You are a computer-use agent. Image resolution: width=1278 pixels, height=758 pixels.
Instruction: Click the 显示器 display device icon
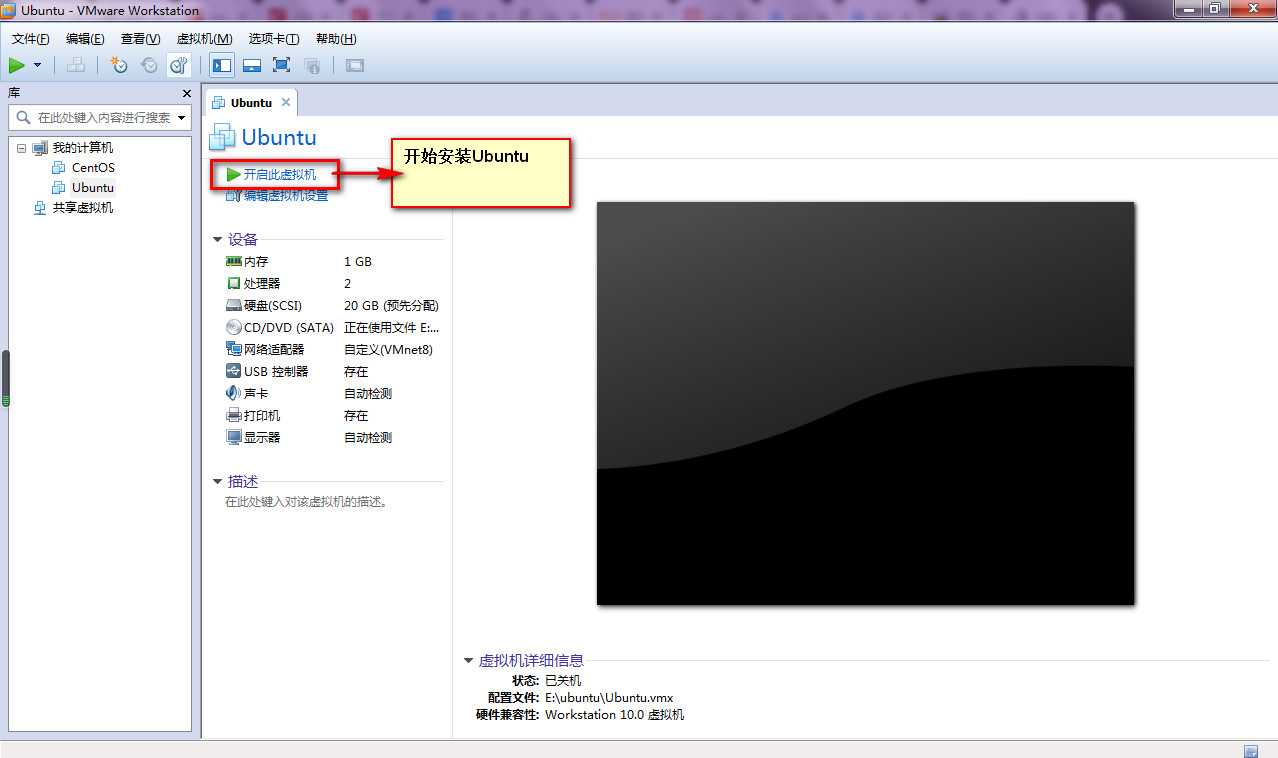tap(234, 437)
